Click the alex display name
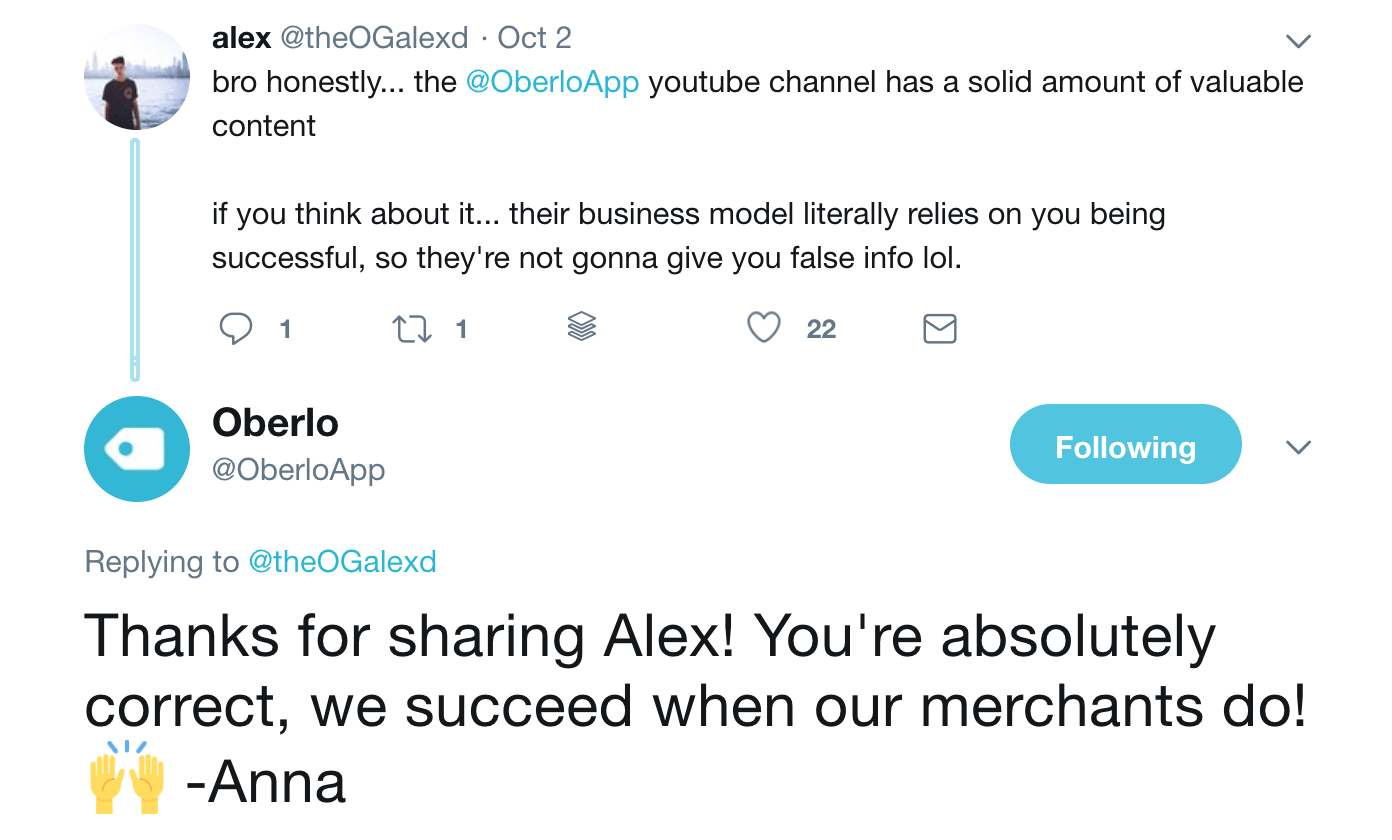 (241, 38)
